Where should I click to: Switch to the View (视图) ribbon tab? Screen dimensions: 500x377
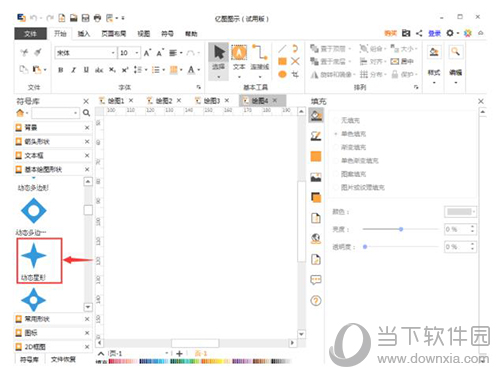click(x=144, y=33)
